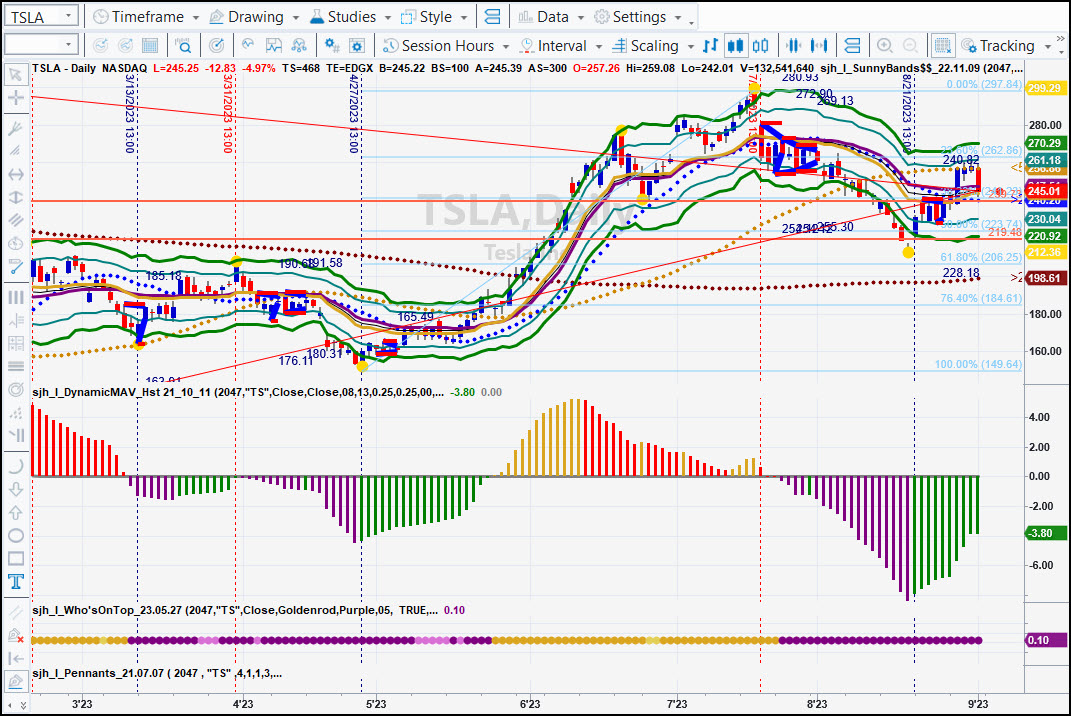Expand the empty combo box below TSLA

click(68, 45)
